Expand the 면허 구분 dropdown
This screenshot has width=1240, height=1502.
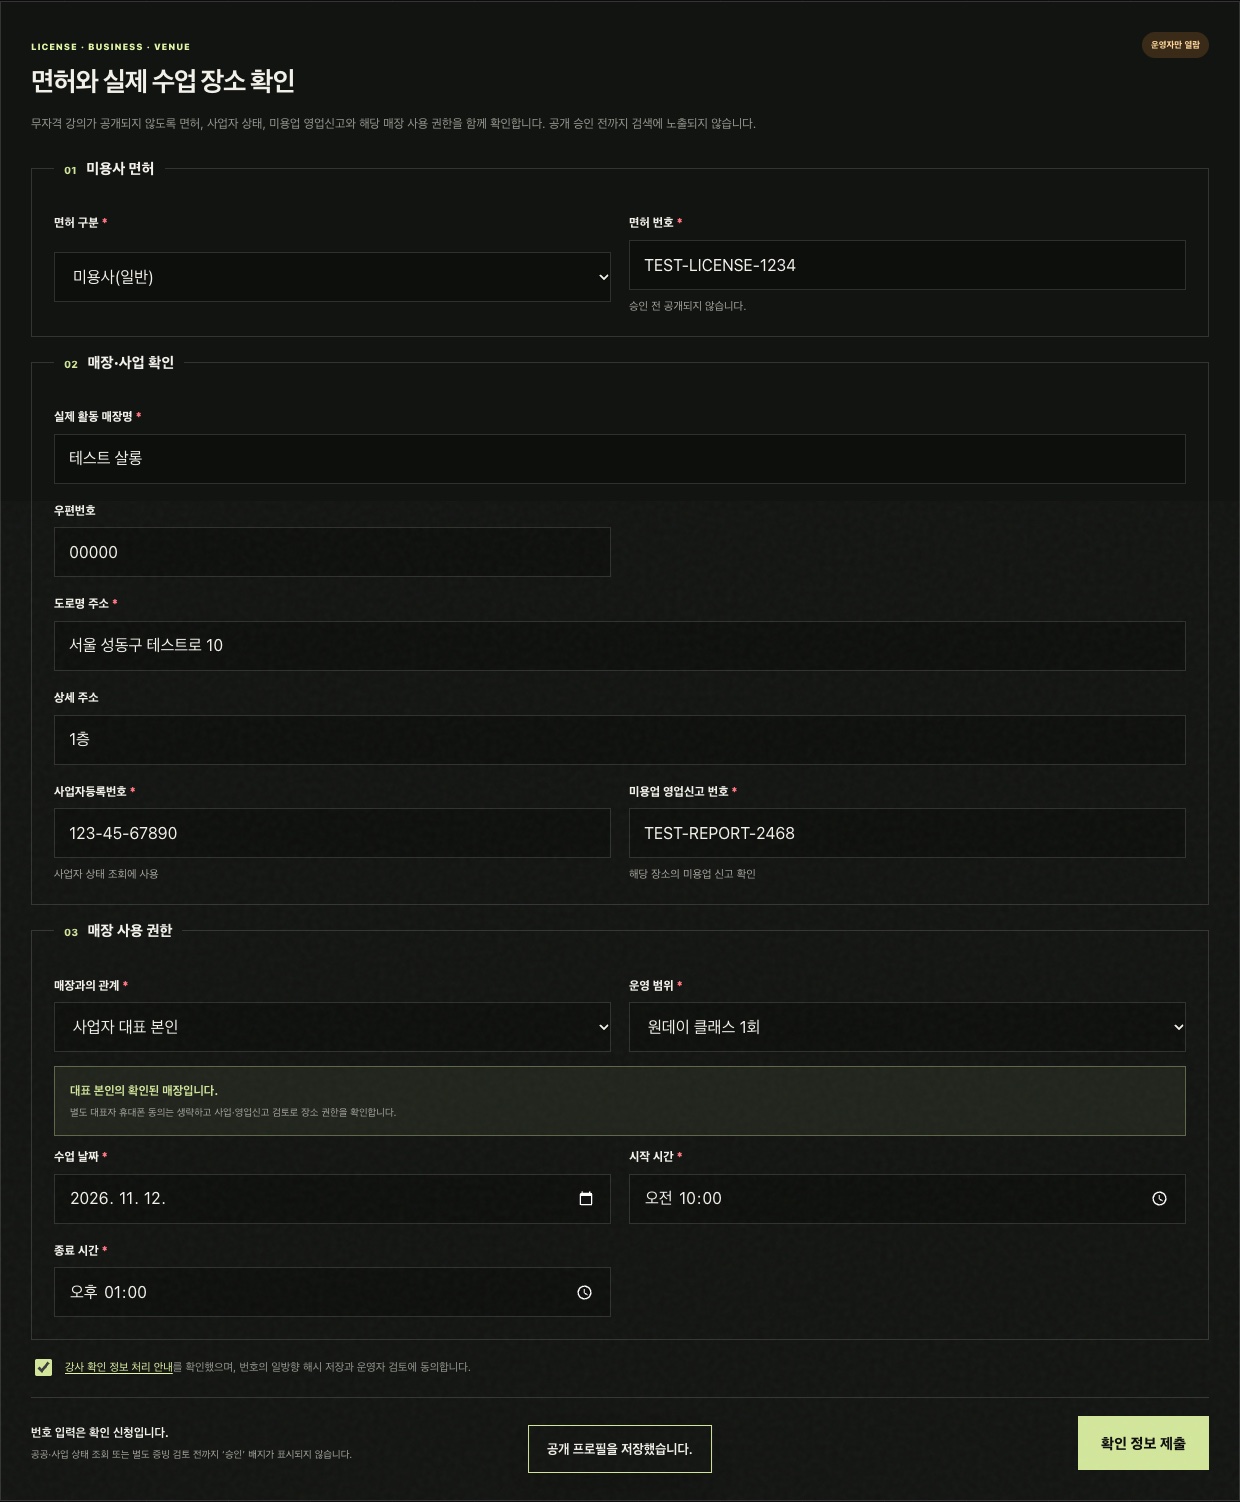[332, 277]
